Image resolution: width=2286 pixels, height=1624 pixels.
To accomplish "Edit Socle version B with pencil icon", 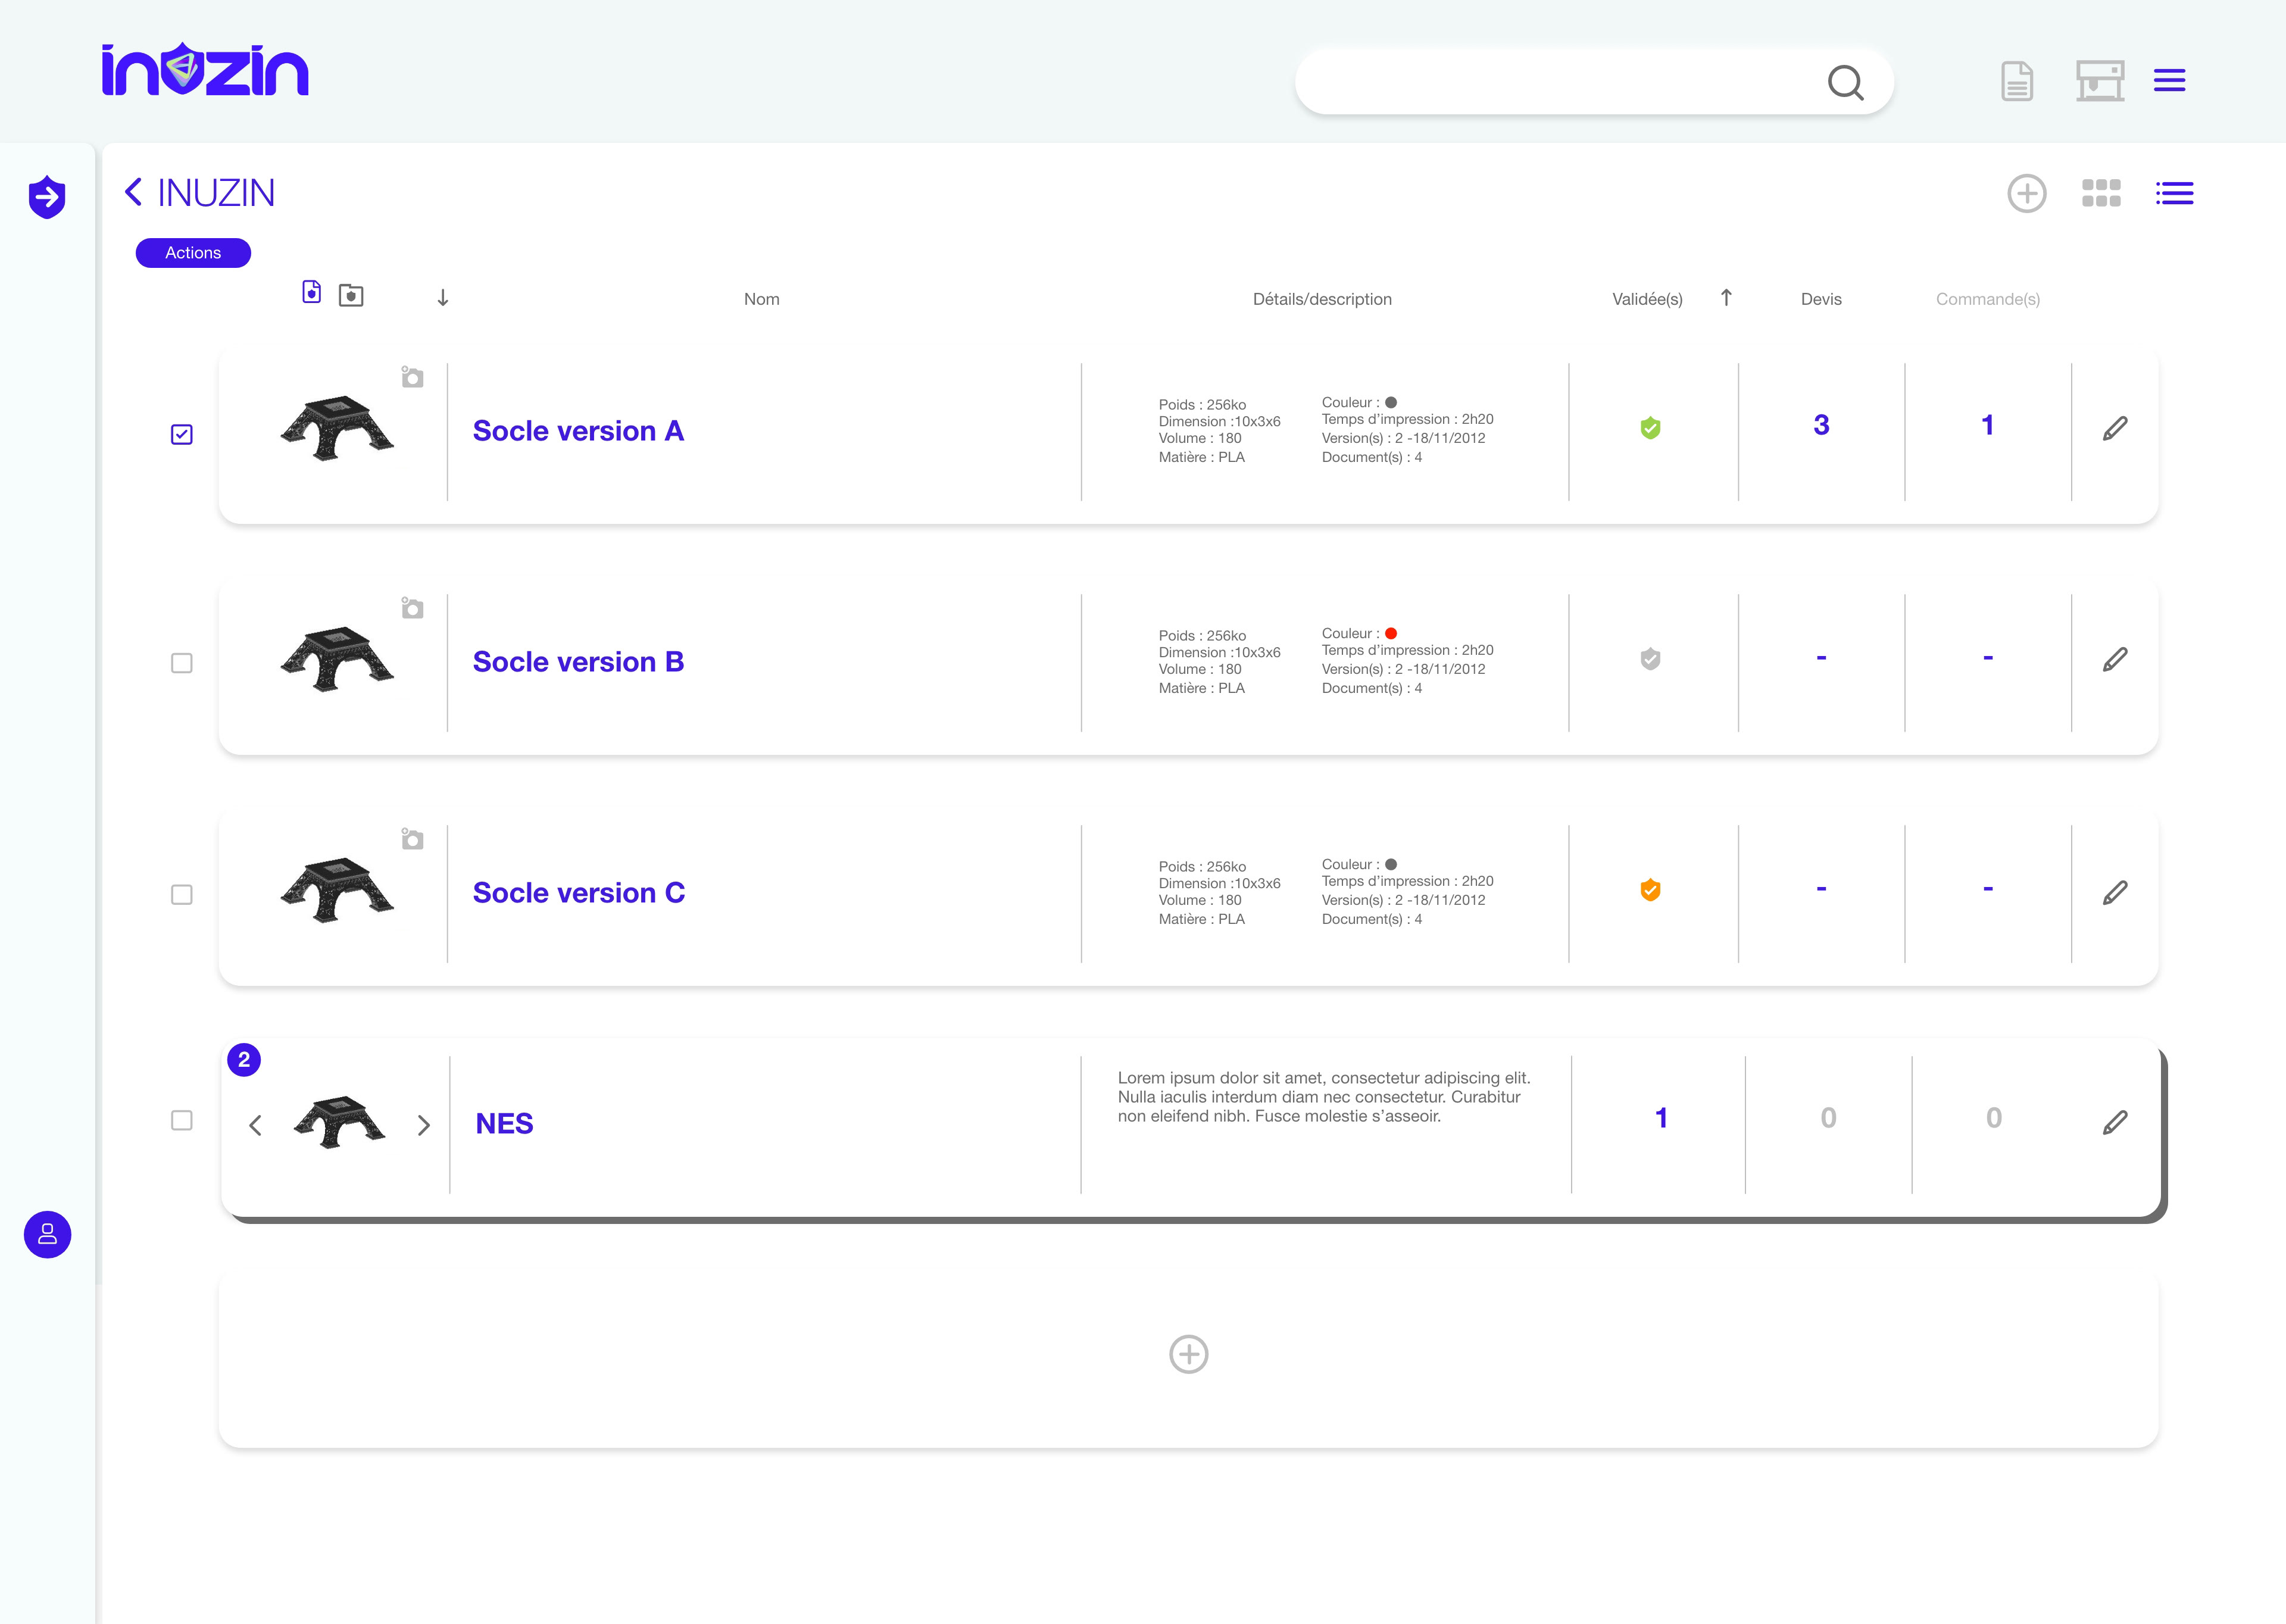I will (x=2114, y=660).
